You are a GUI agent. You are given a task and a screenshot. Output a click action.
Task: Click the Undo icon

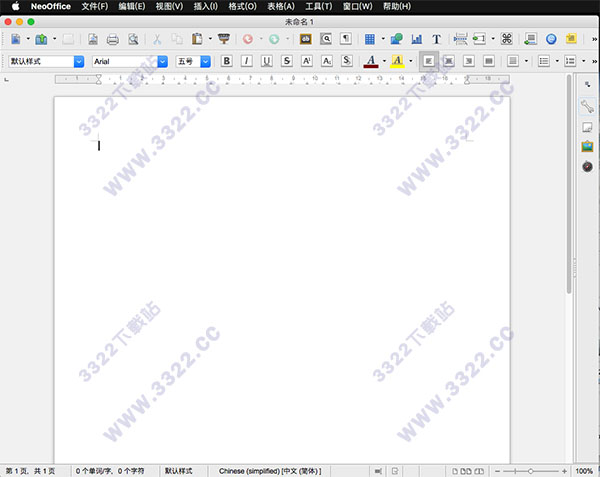(x=248, y=39)
